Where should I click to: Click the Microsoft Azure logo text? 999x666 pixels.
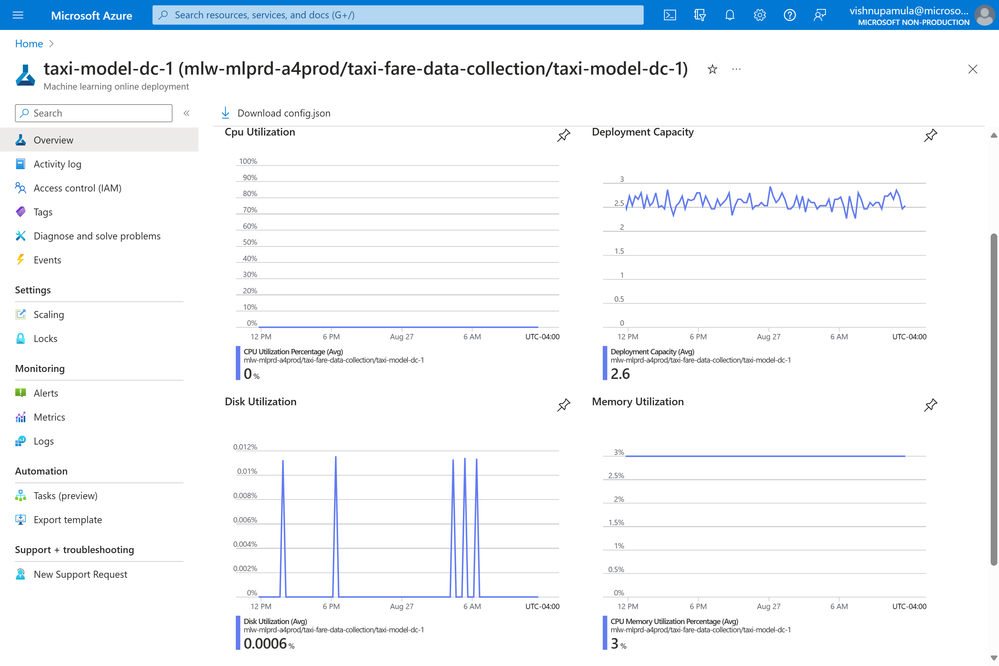(x=91, y=15)
